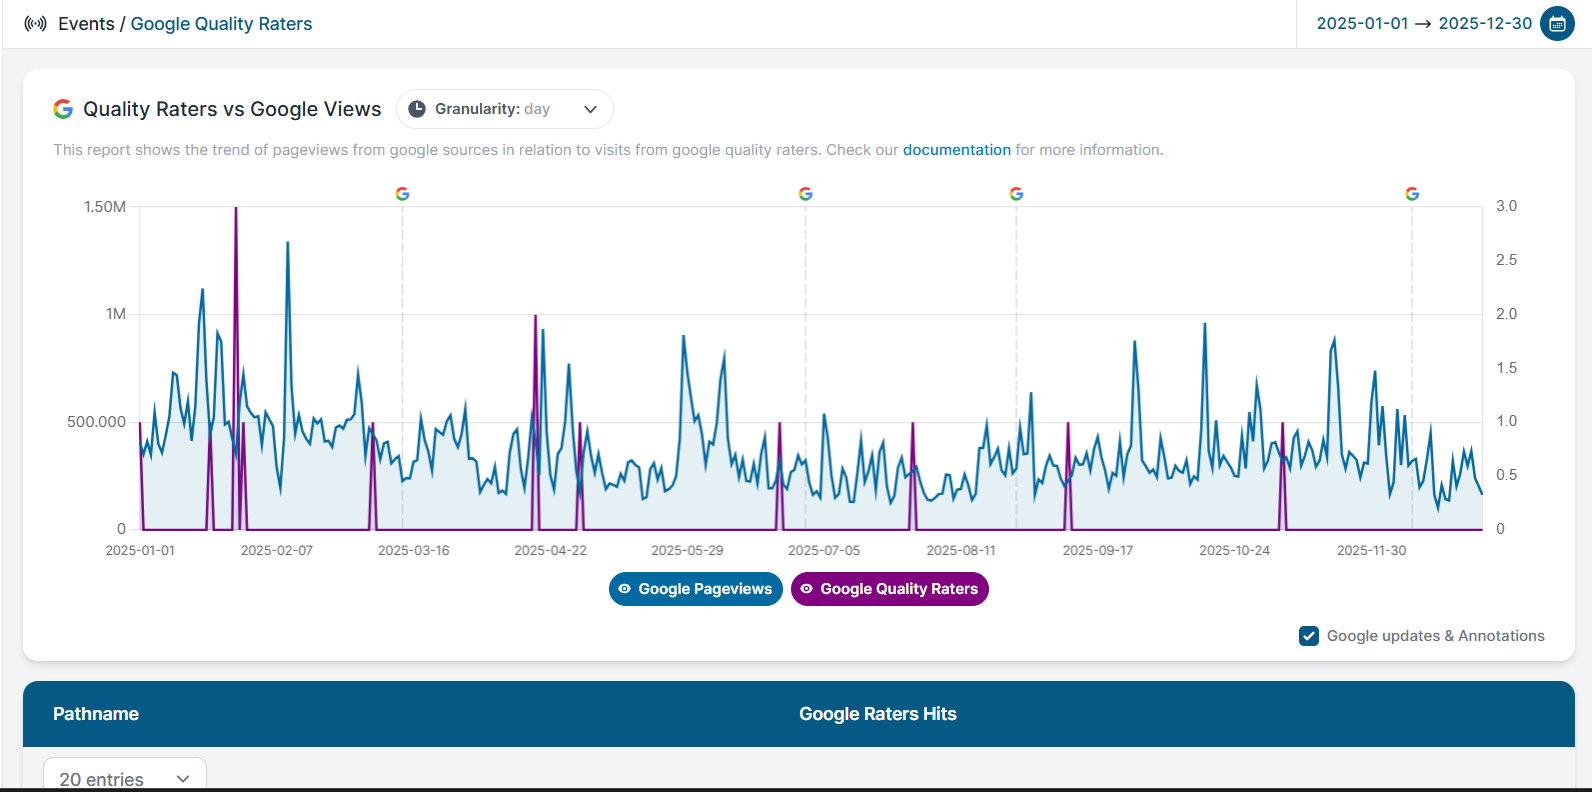Open the Granularity day dropdown

(x=505, y=109)
